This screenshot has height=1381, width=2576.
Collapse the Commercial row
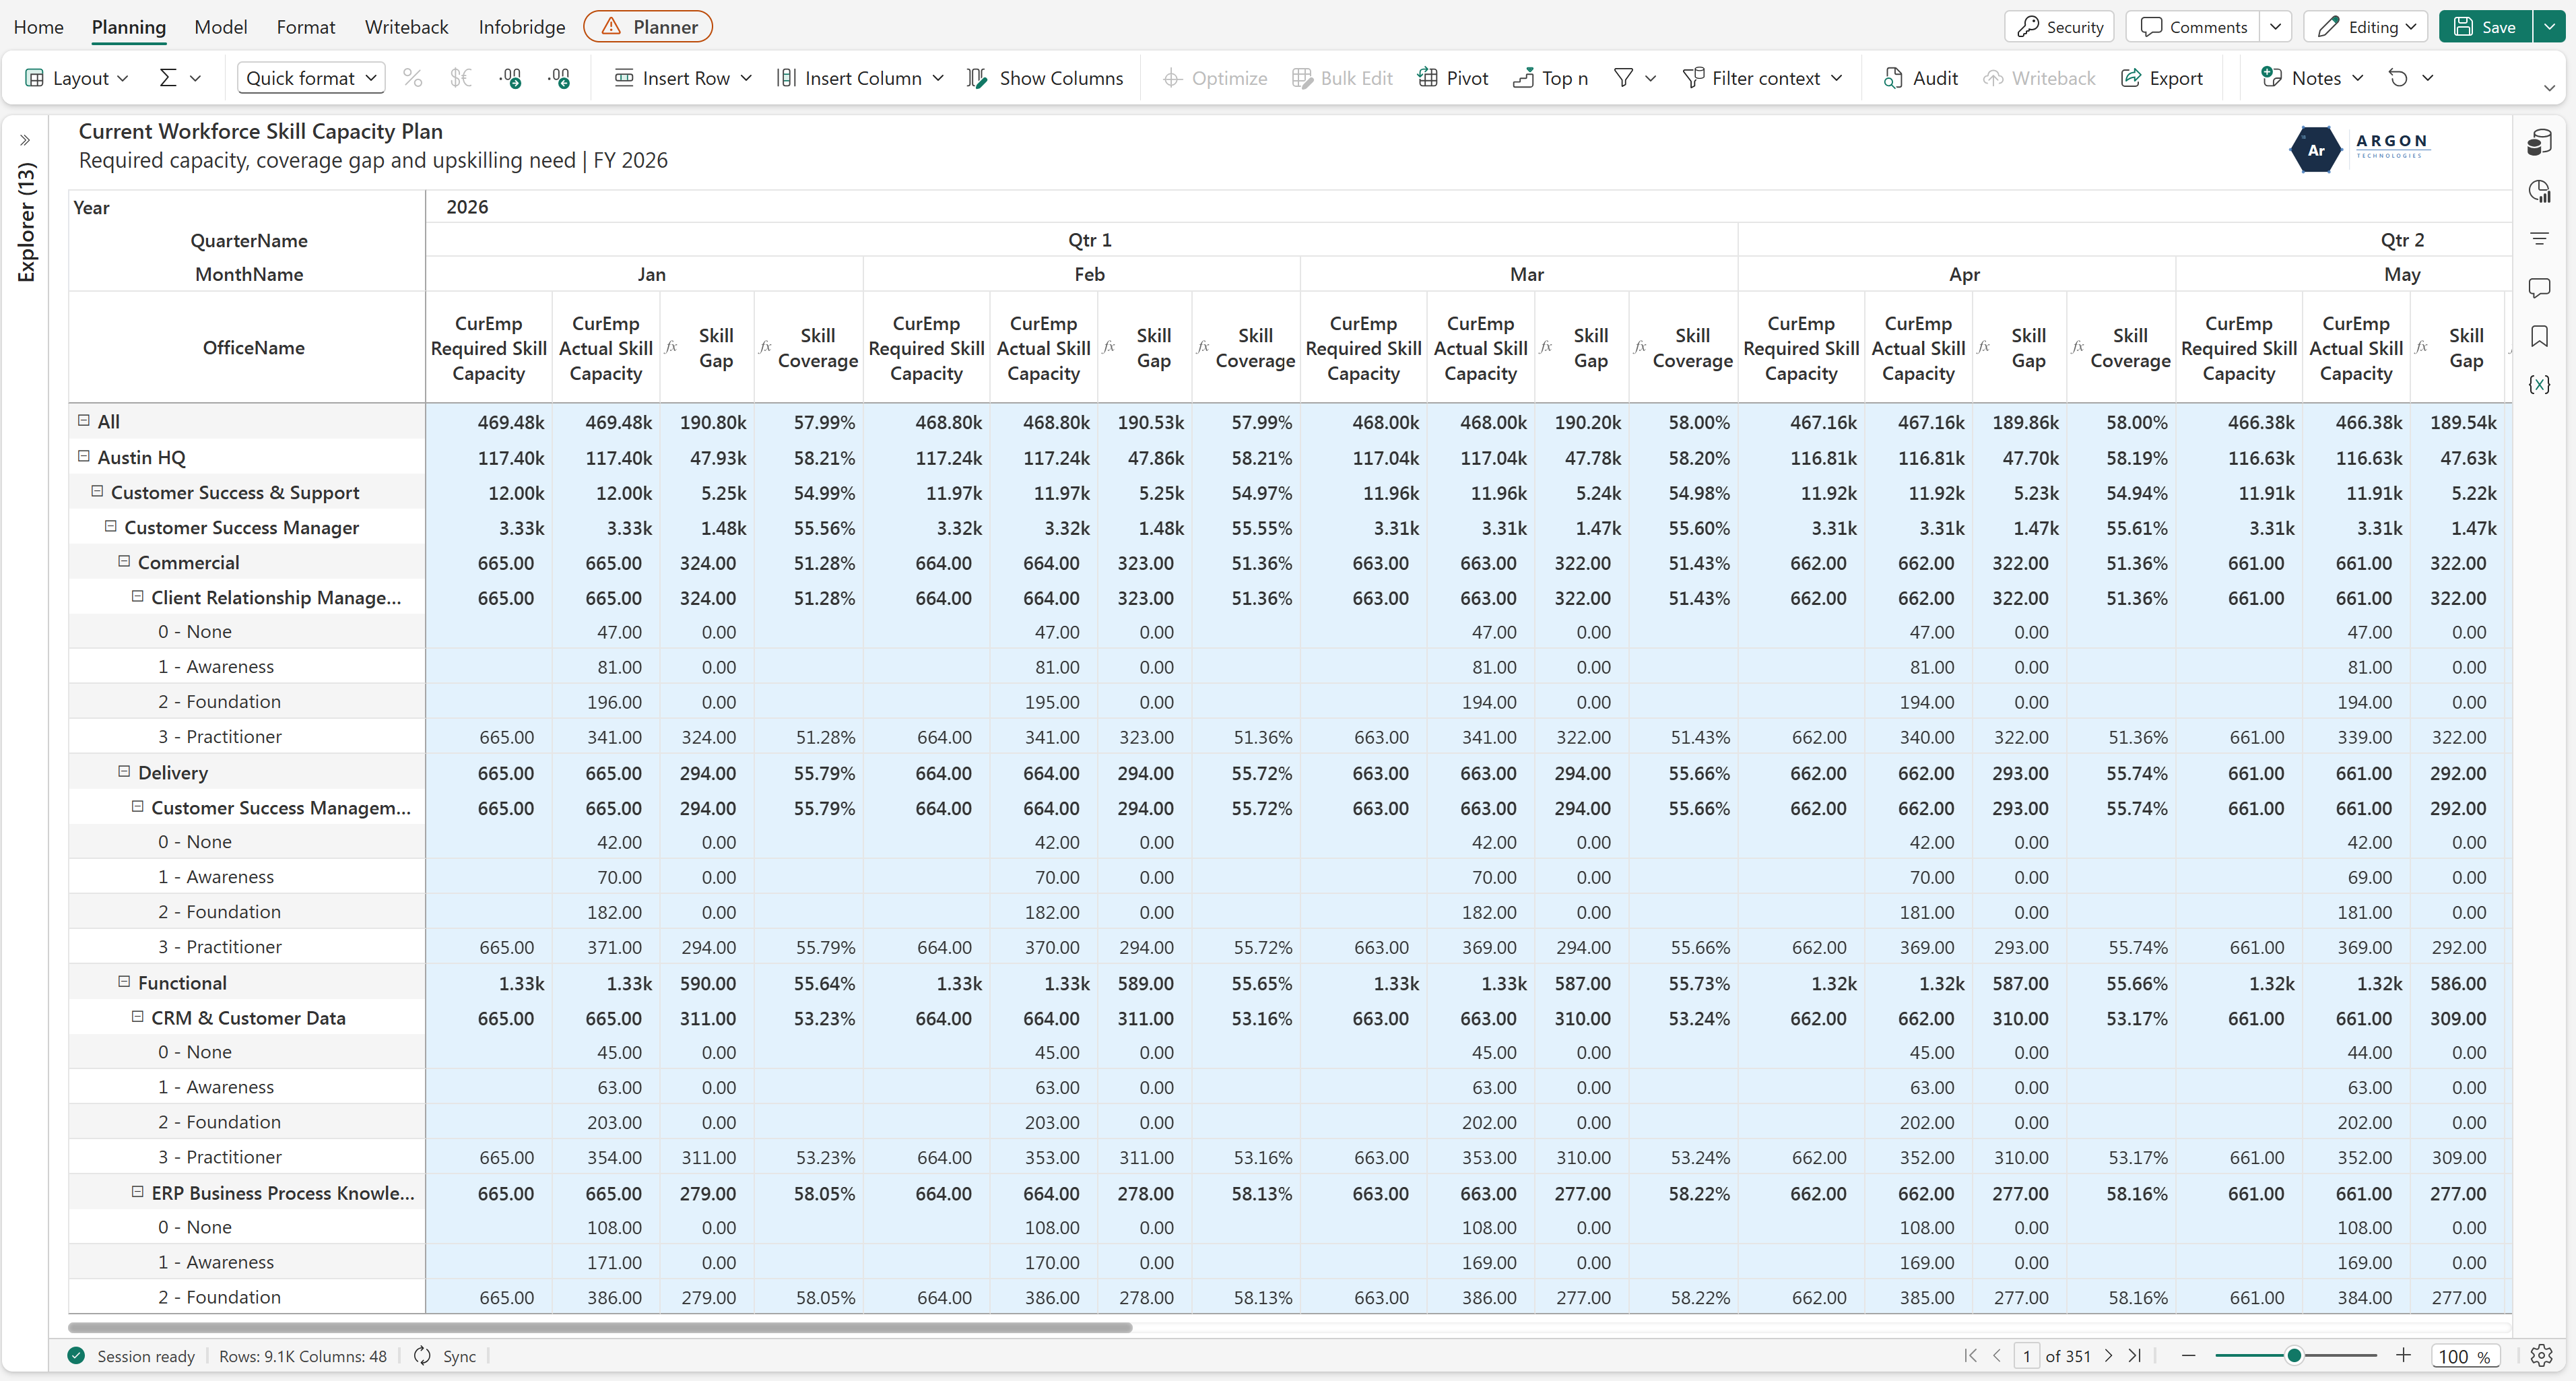(124, 561)
